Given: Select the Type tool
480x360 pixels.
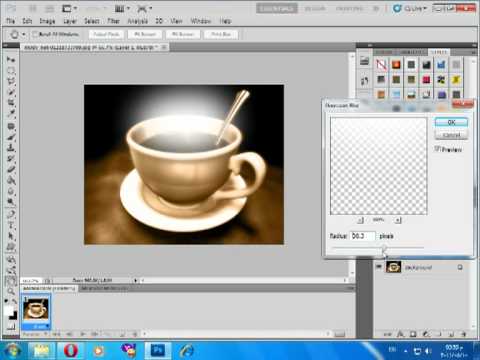Looking at the screenshot, I should [11, 224].
